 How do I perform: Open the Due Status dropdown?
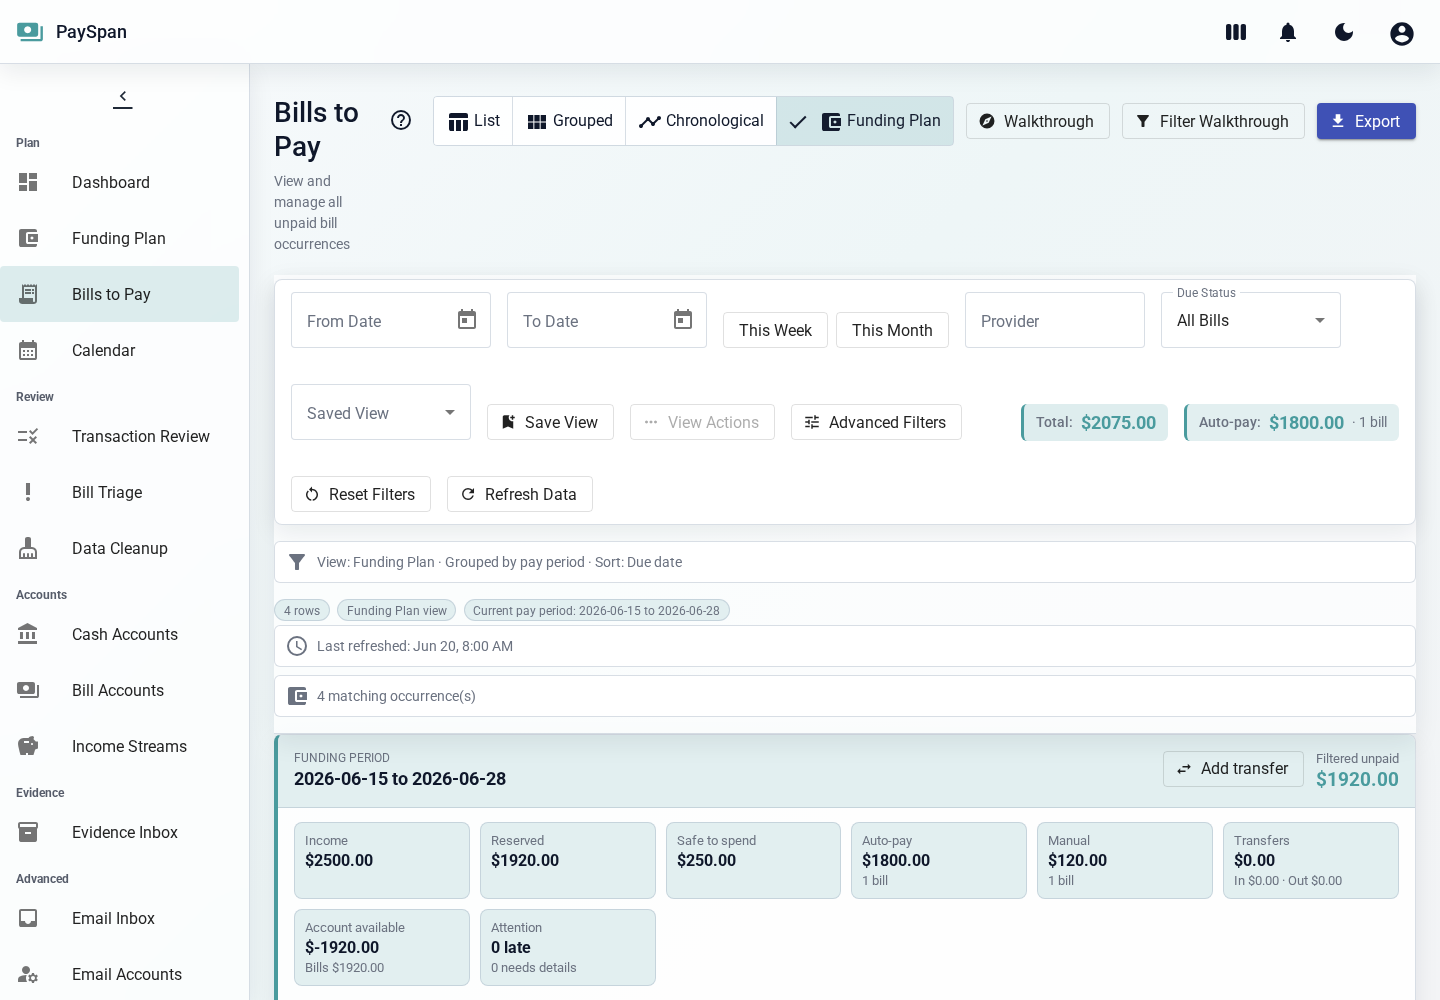(1251, 320)
